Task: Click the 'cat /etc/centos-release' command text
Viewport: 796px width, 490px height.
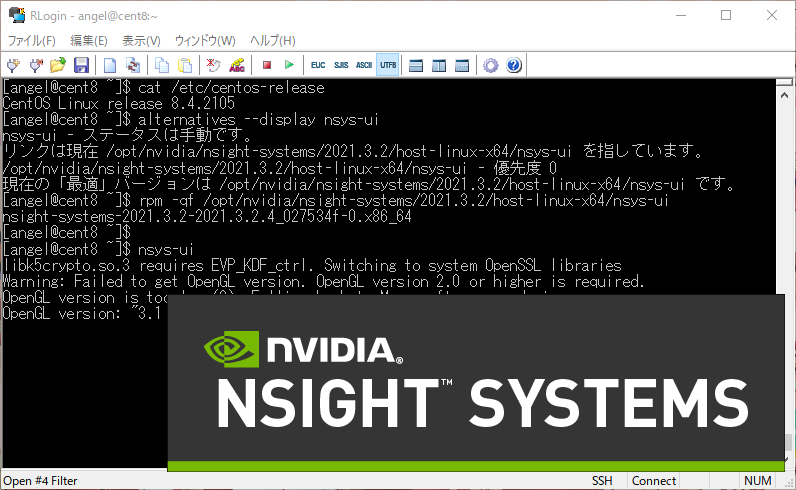Action: click(x=231, y=87)
